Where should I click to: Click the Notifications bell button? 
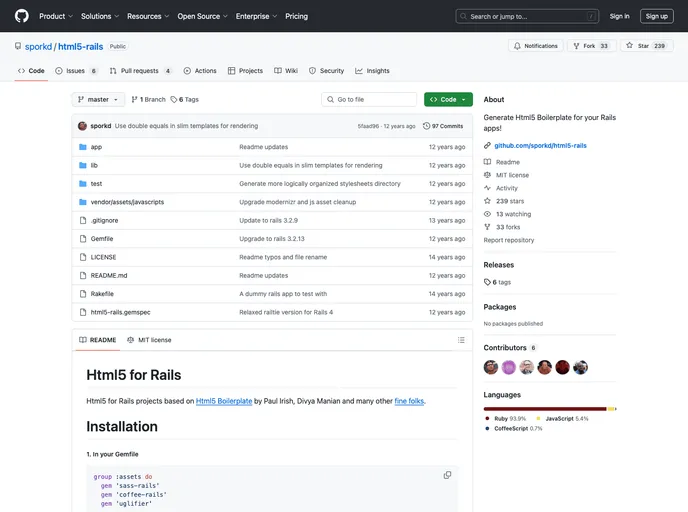pos(536,46)
